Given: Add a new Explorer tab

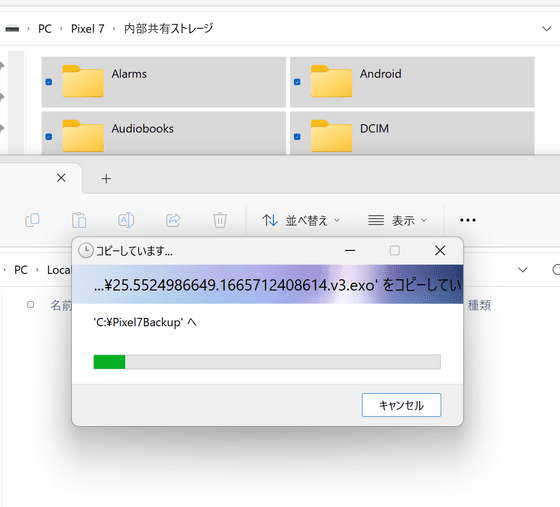Looking at the screenshot, I should [106, 179].
